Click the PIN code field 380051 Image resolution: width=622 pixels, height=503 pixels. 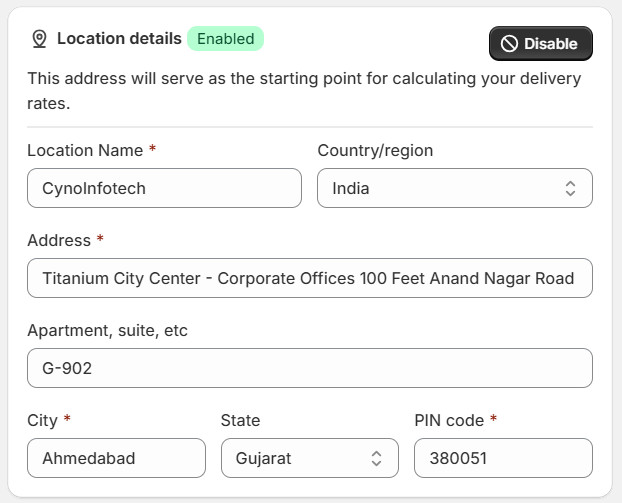point(503,458)
